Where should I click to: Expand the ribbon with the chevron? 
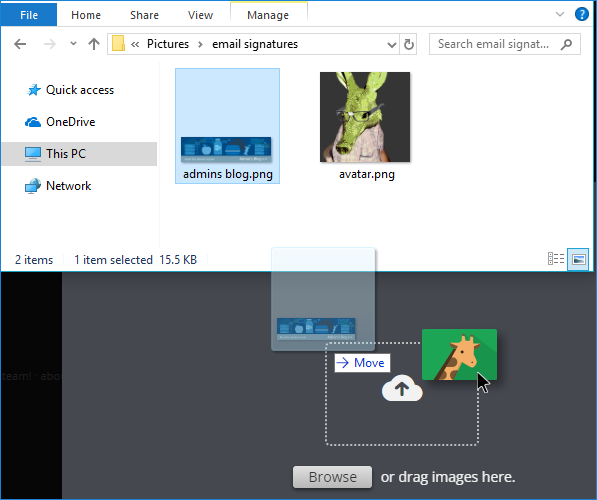pos(560,14)
